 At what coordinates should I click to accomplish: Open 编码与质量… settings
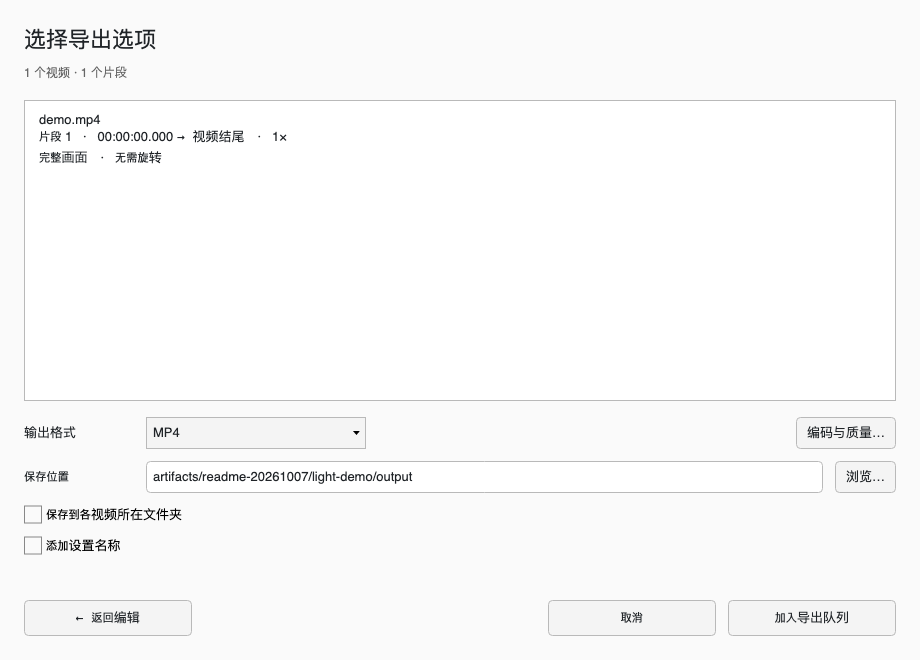[845, 433]
